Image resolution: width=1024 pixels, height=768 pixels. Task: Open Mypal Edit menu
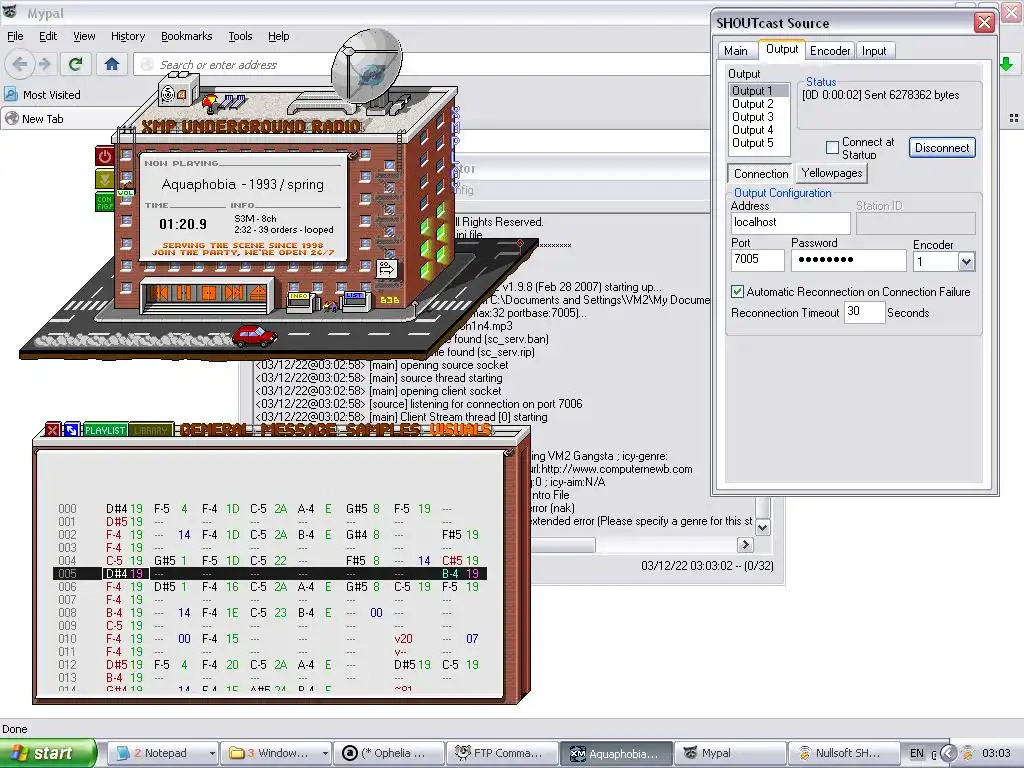click(x=48, y=36)
